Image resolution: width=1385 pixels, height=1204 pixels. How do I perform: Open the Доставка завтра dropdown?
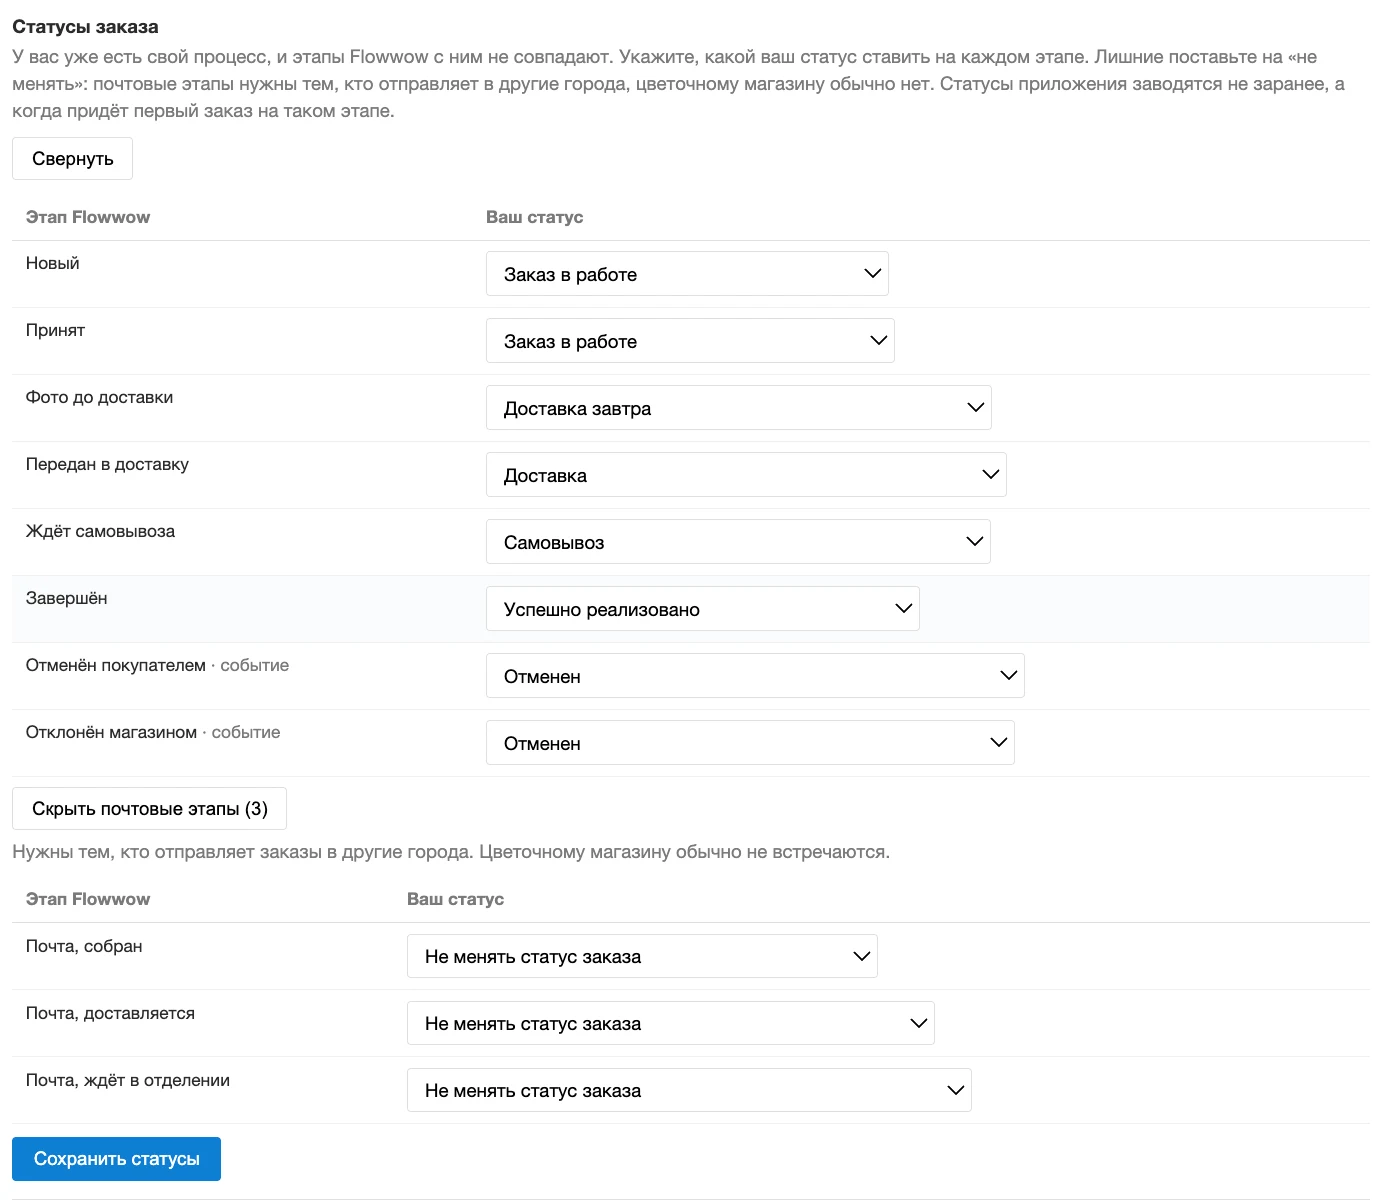click(738, 408)
